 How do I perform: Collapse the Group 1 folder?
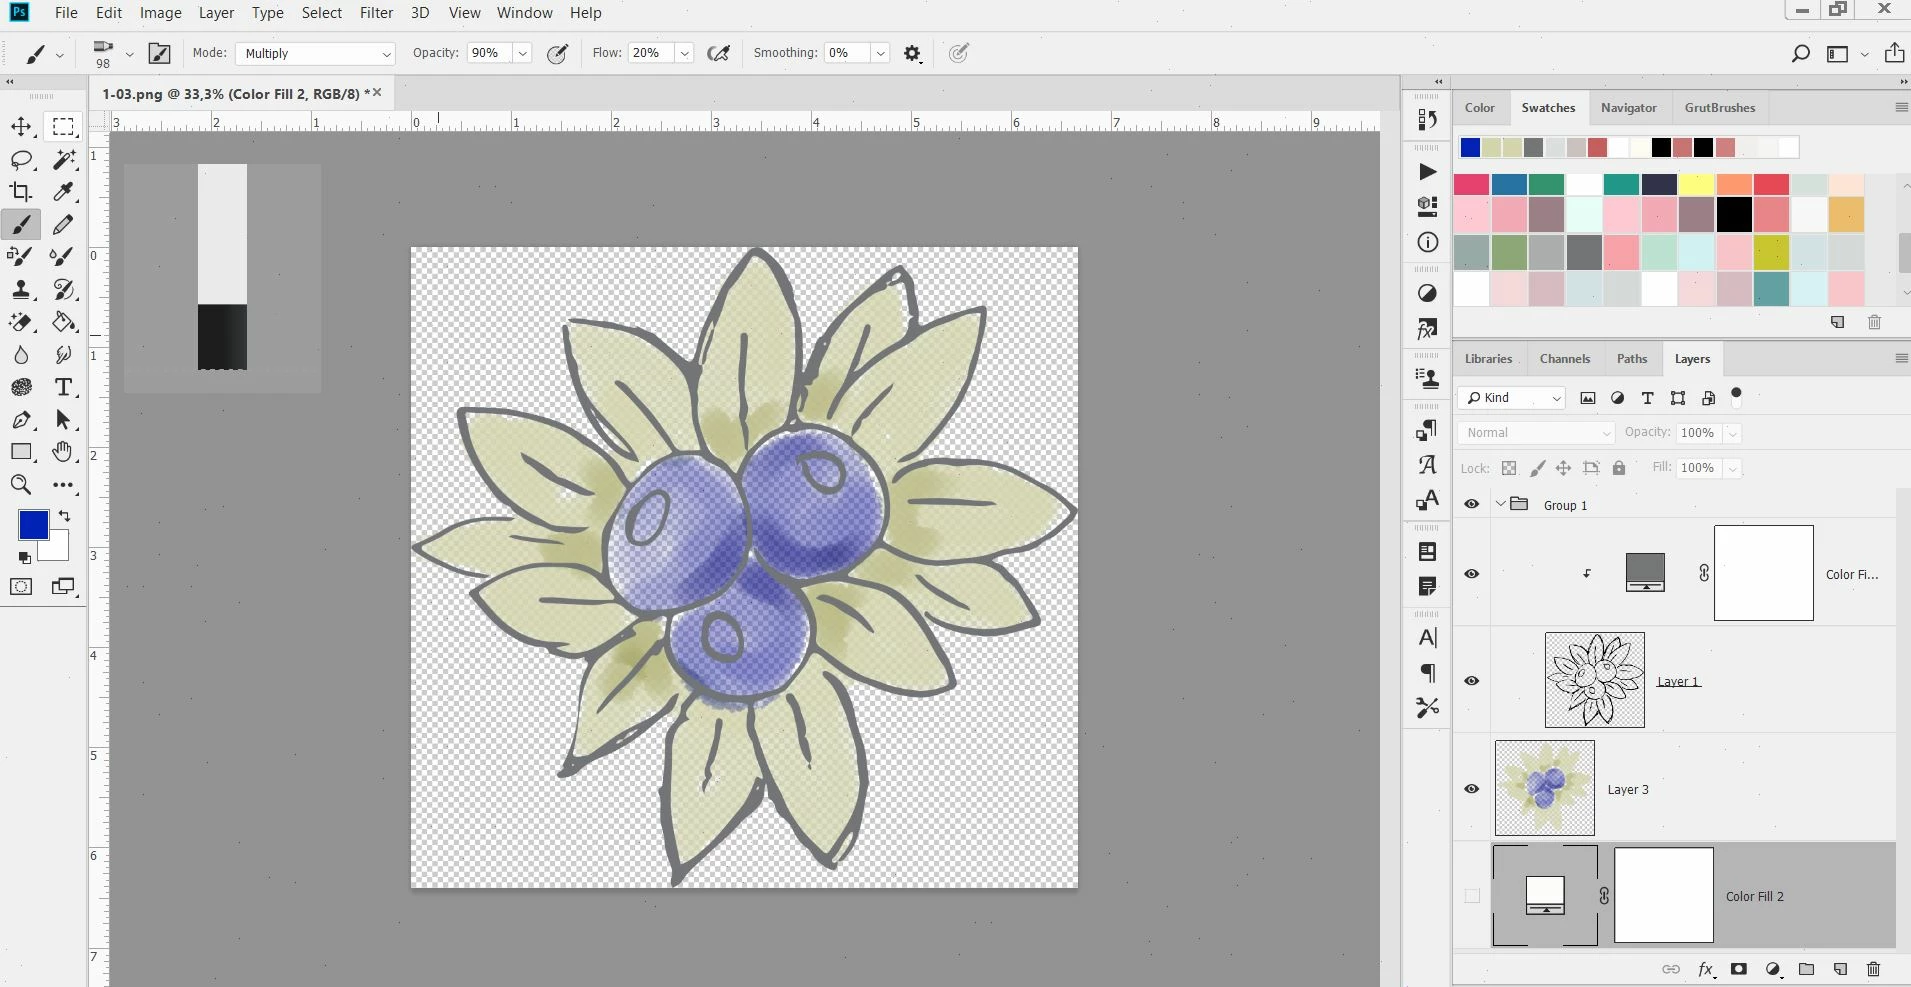coord(1500,505)
